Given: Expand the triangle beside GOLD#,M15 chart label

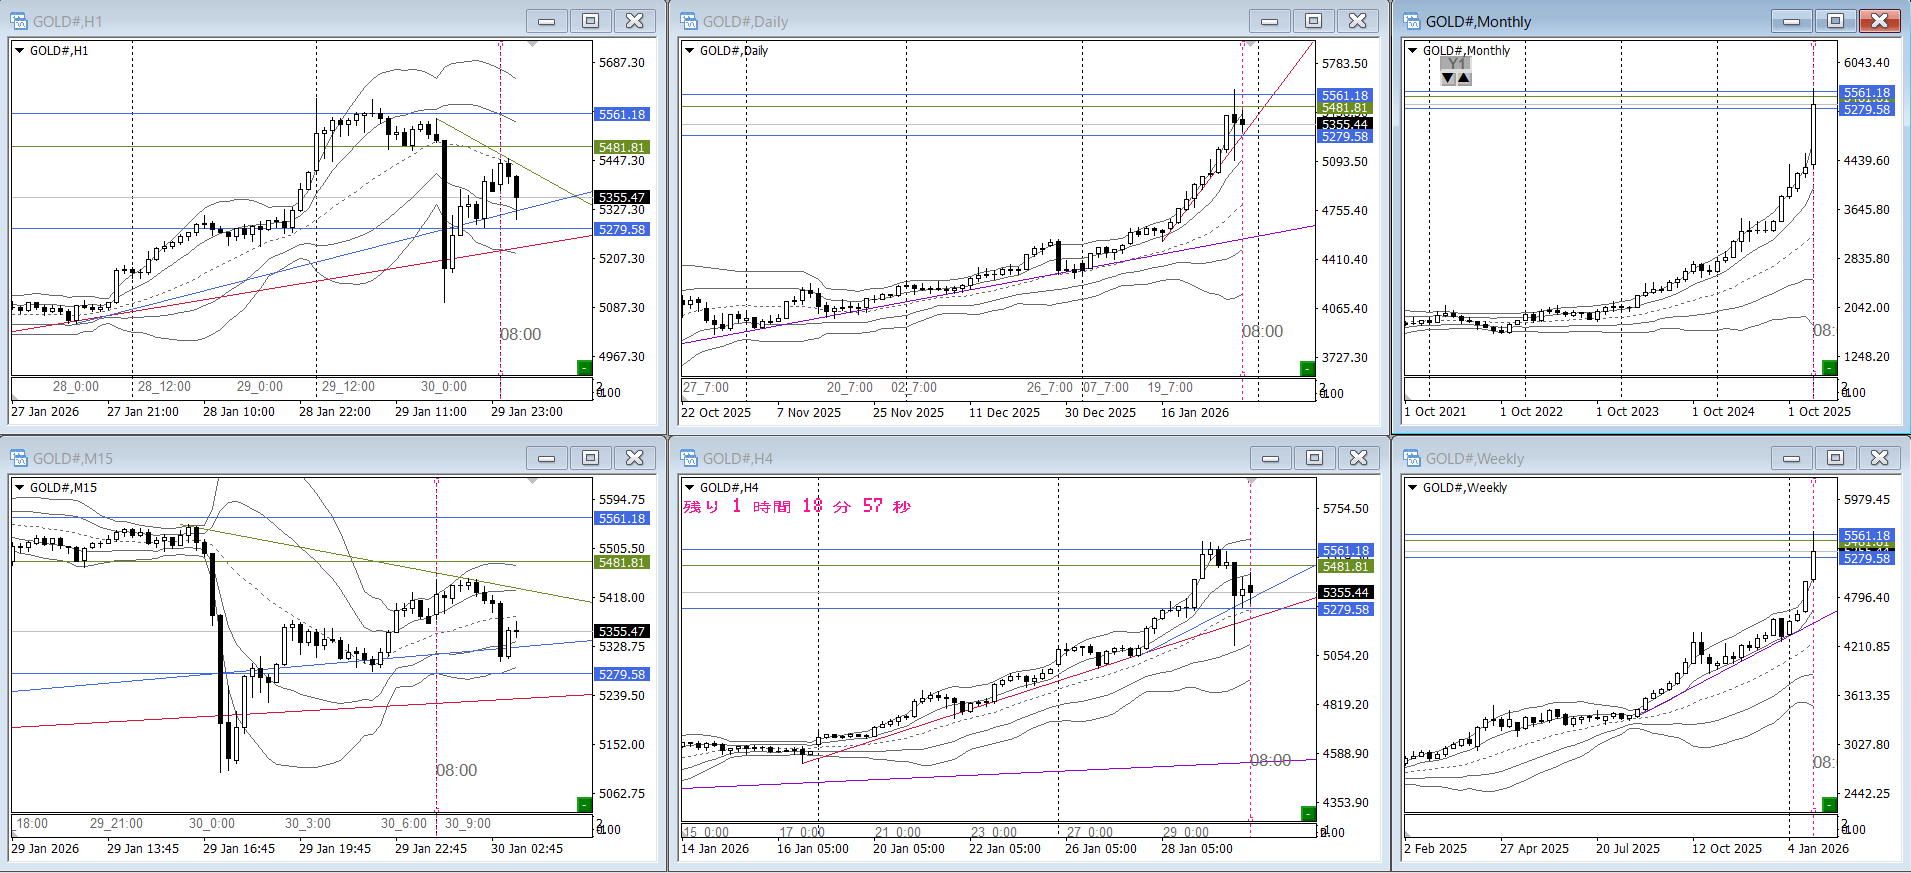Looking at the screenshot, I should point(19,487).
